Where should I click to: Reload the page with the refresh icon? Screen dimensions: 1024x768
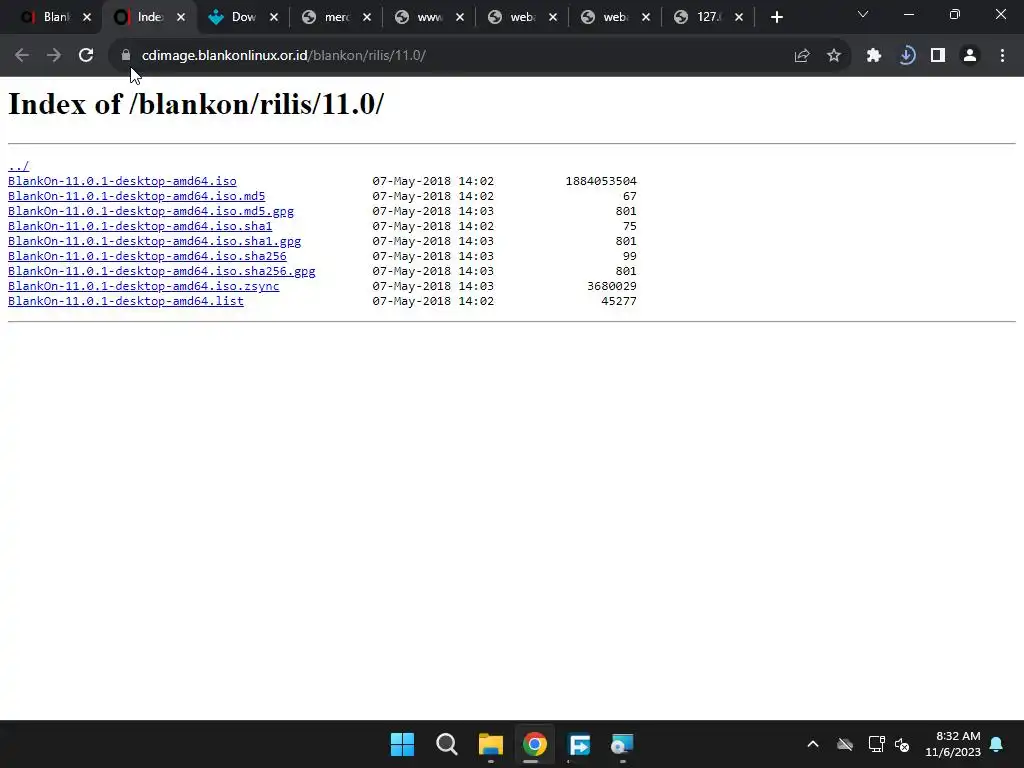coord(86,56)
